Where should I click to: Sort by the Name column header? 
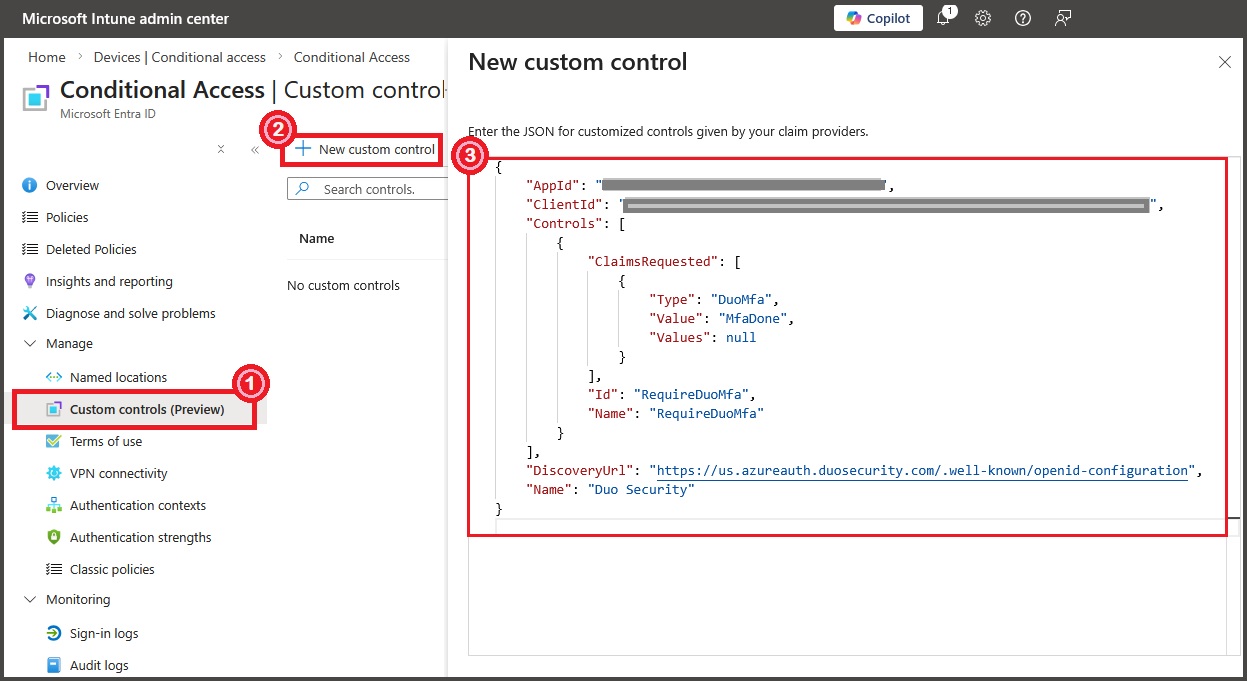click(317, 238)
